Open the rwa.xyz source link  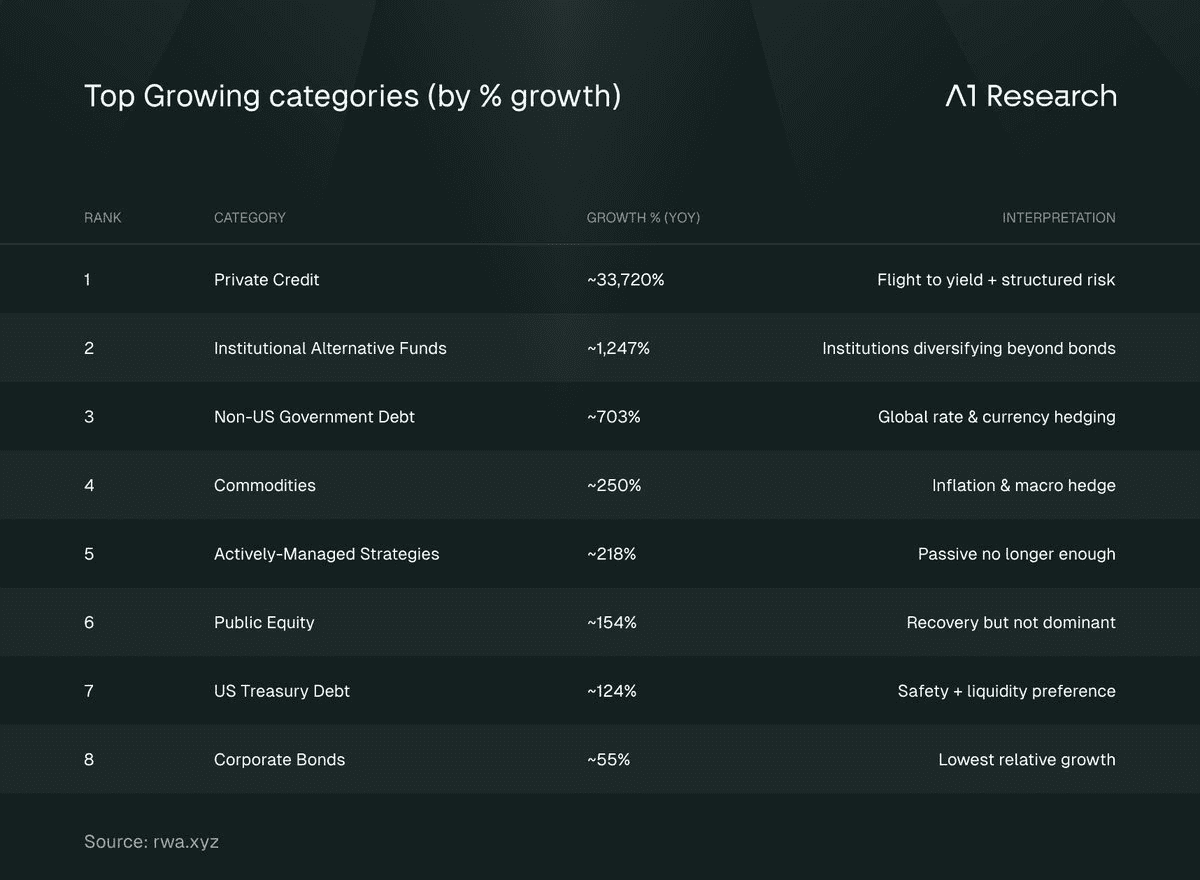[x=186, y=842]
